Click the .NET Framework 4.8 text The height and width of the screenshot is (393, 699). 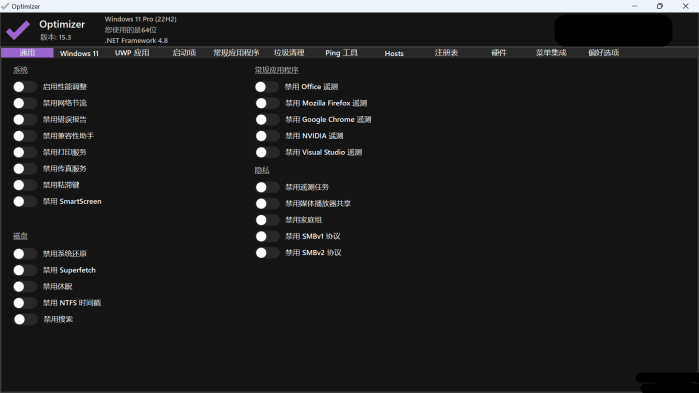tap(136, 40)
